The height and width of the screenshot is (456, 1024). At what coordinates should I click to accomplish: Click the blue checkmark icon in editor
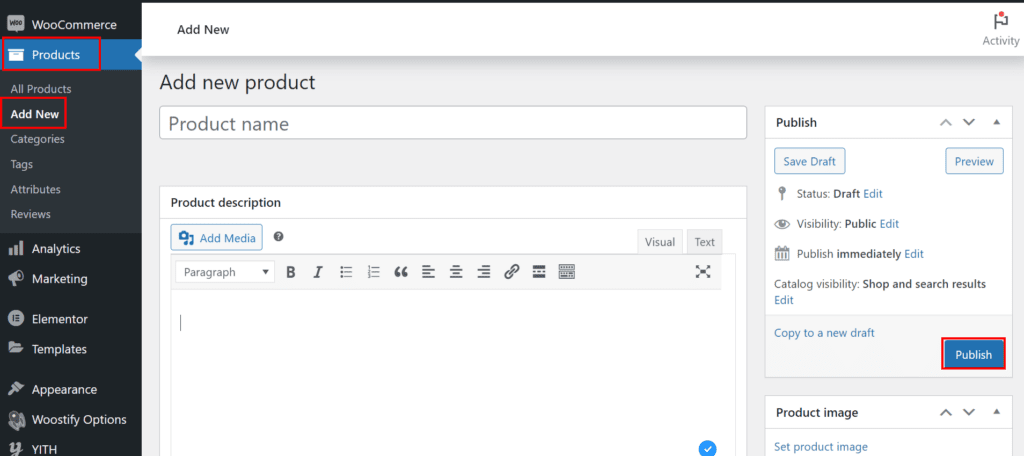pos(707,448)
